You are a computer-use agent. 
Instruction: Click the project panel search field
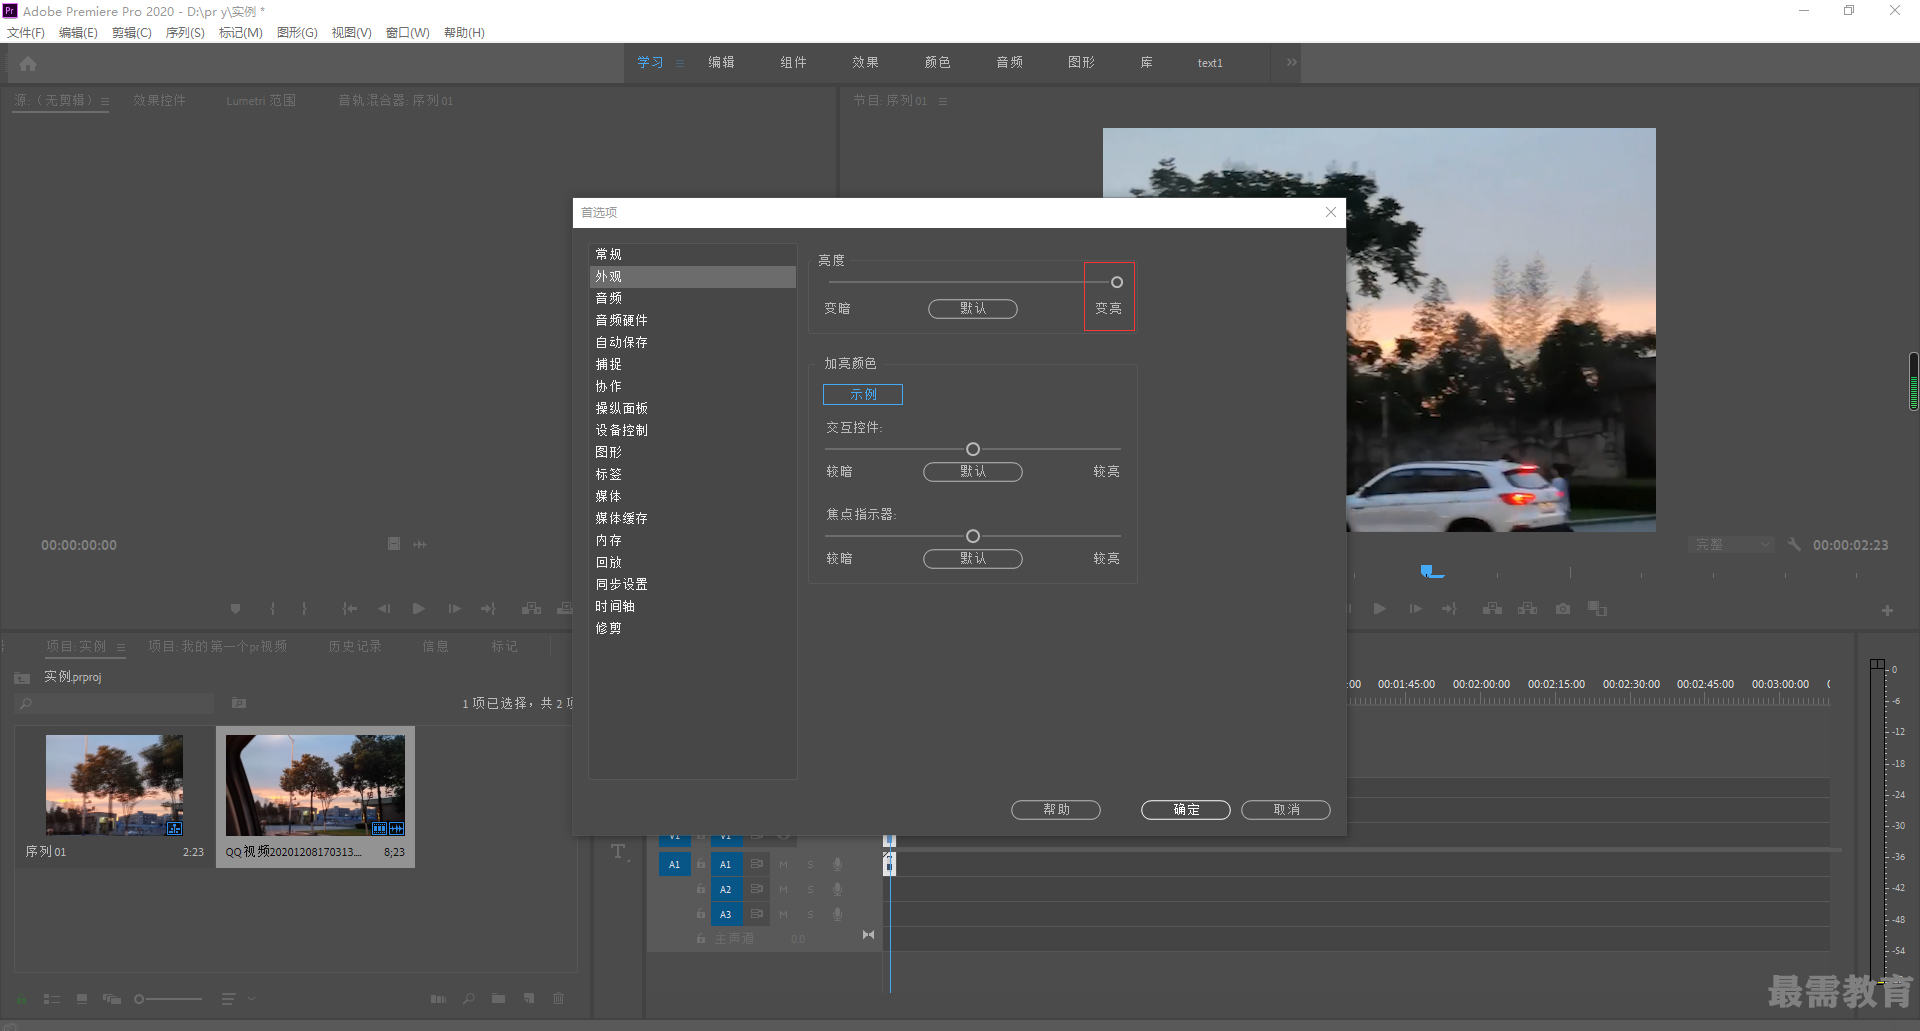[x=115, y=704]
